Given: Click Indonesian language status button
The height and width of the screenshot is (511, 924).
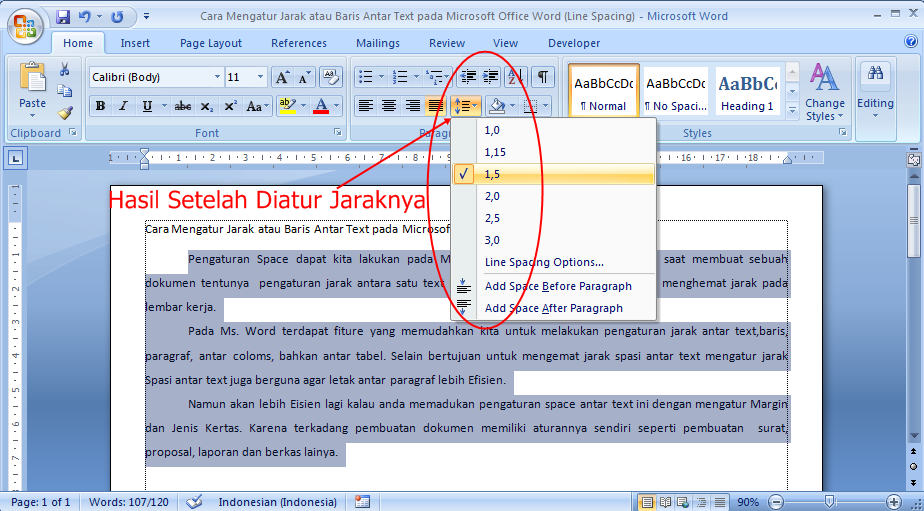Looking at the screenshot, I should click(278, 502).
